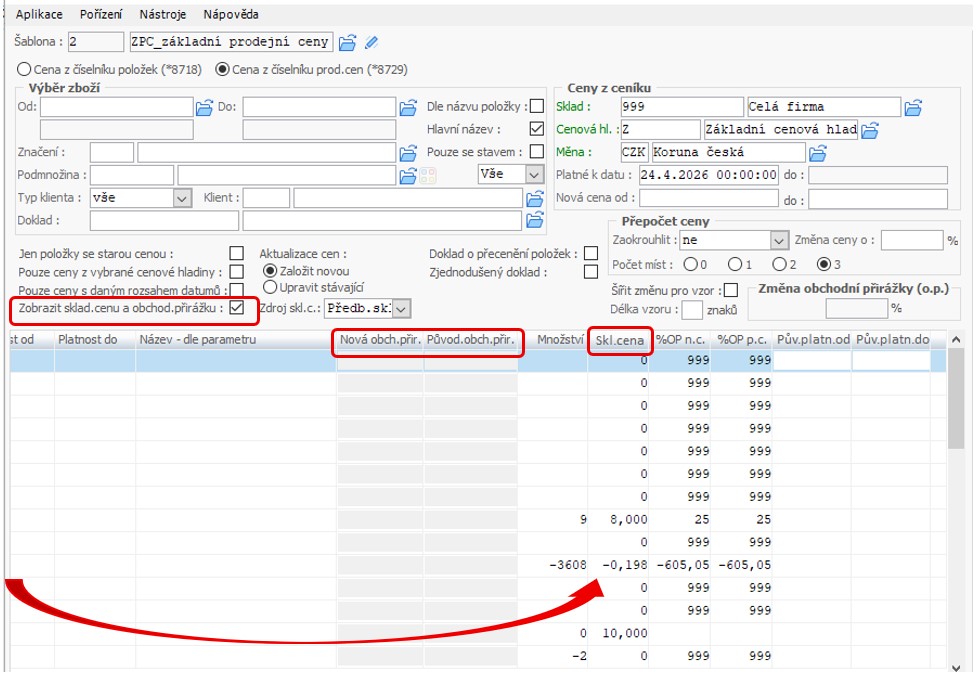Screen dimensions: 976x674
Task: Enable 'Jen položky se starou cenou' checkbox
Action: pyautogui.click(x=237, y=254)
